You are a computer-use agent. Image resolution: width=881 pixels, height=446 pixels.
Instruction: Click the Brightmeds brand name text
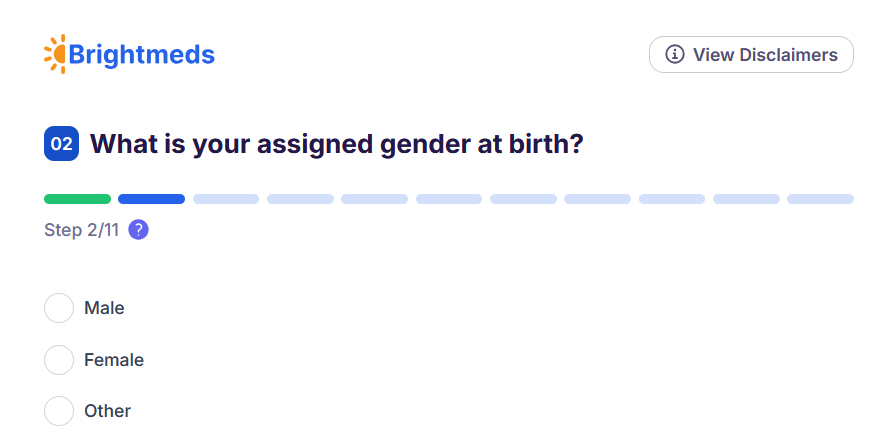[x=141, y=55]
